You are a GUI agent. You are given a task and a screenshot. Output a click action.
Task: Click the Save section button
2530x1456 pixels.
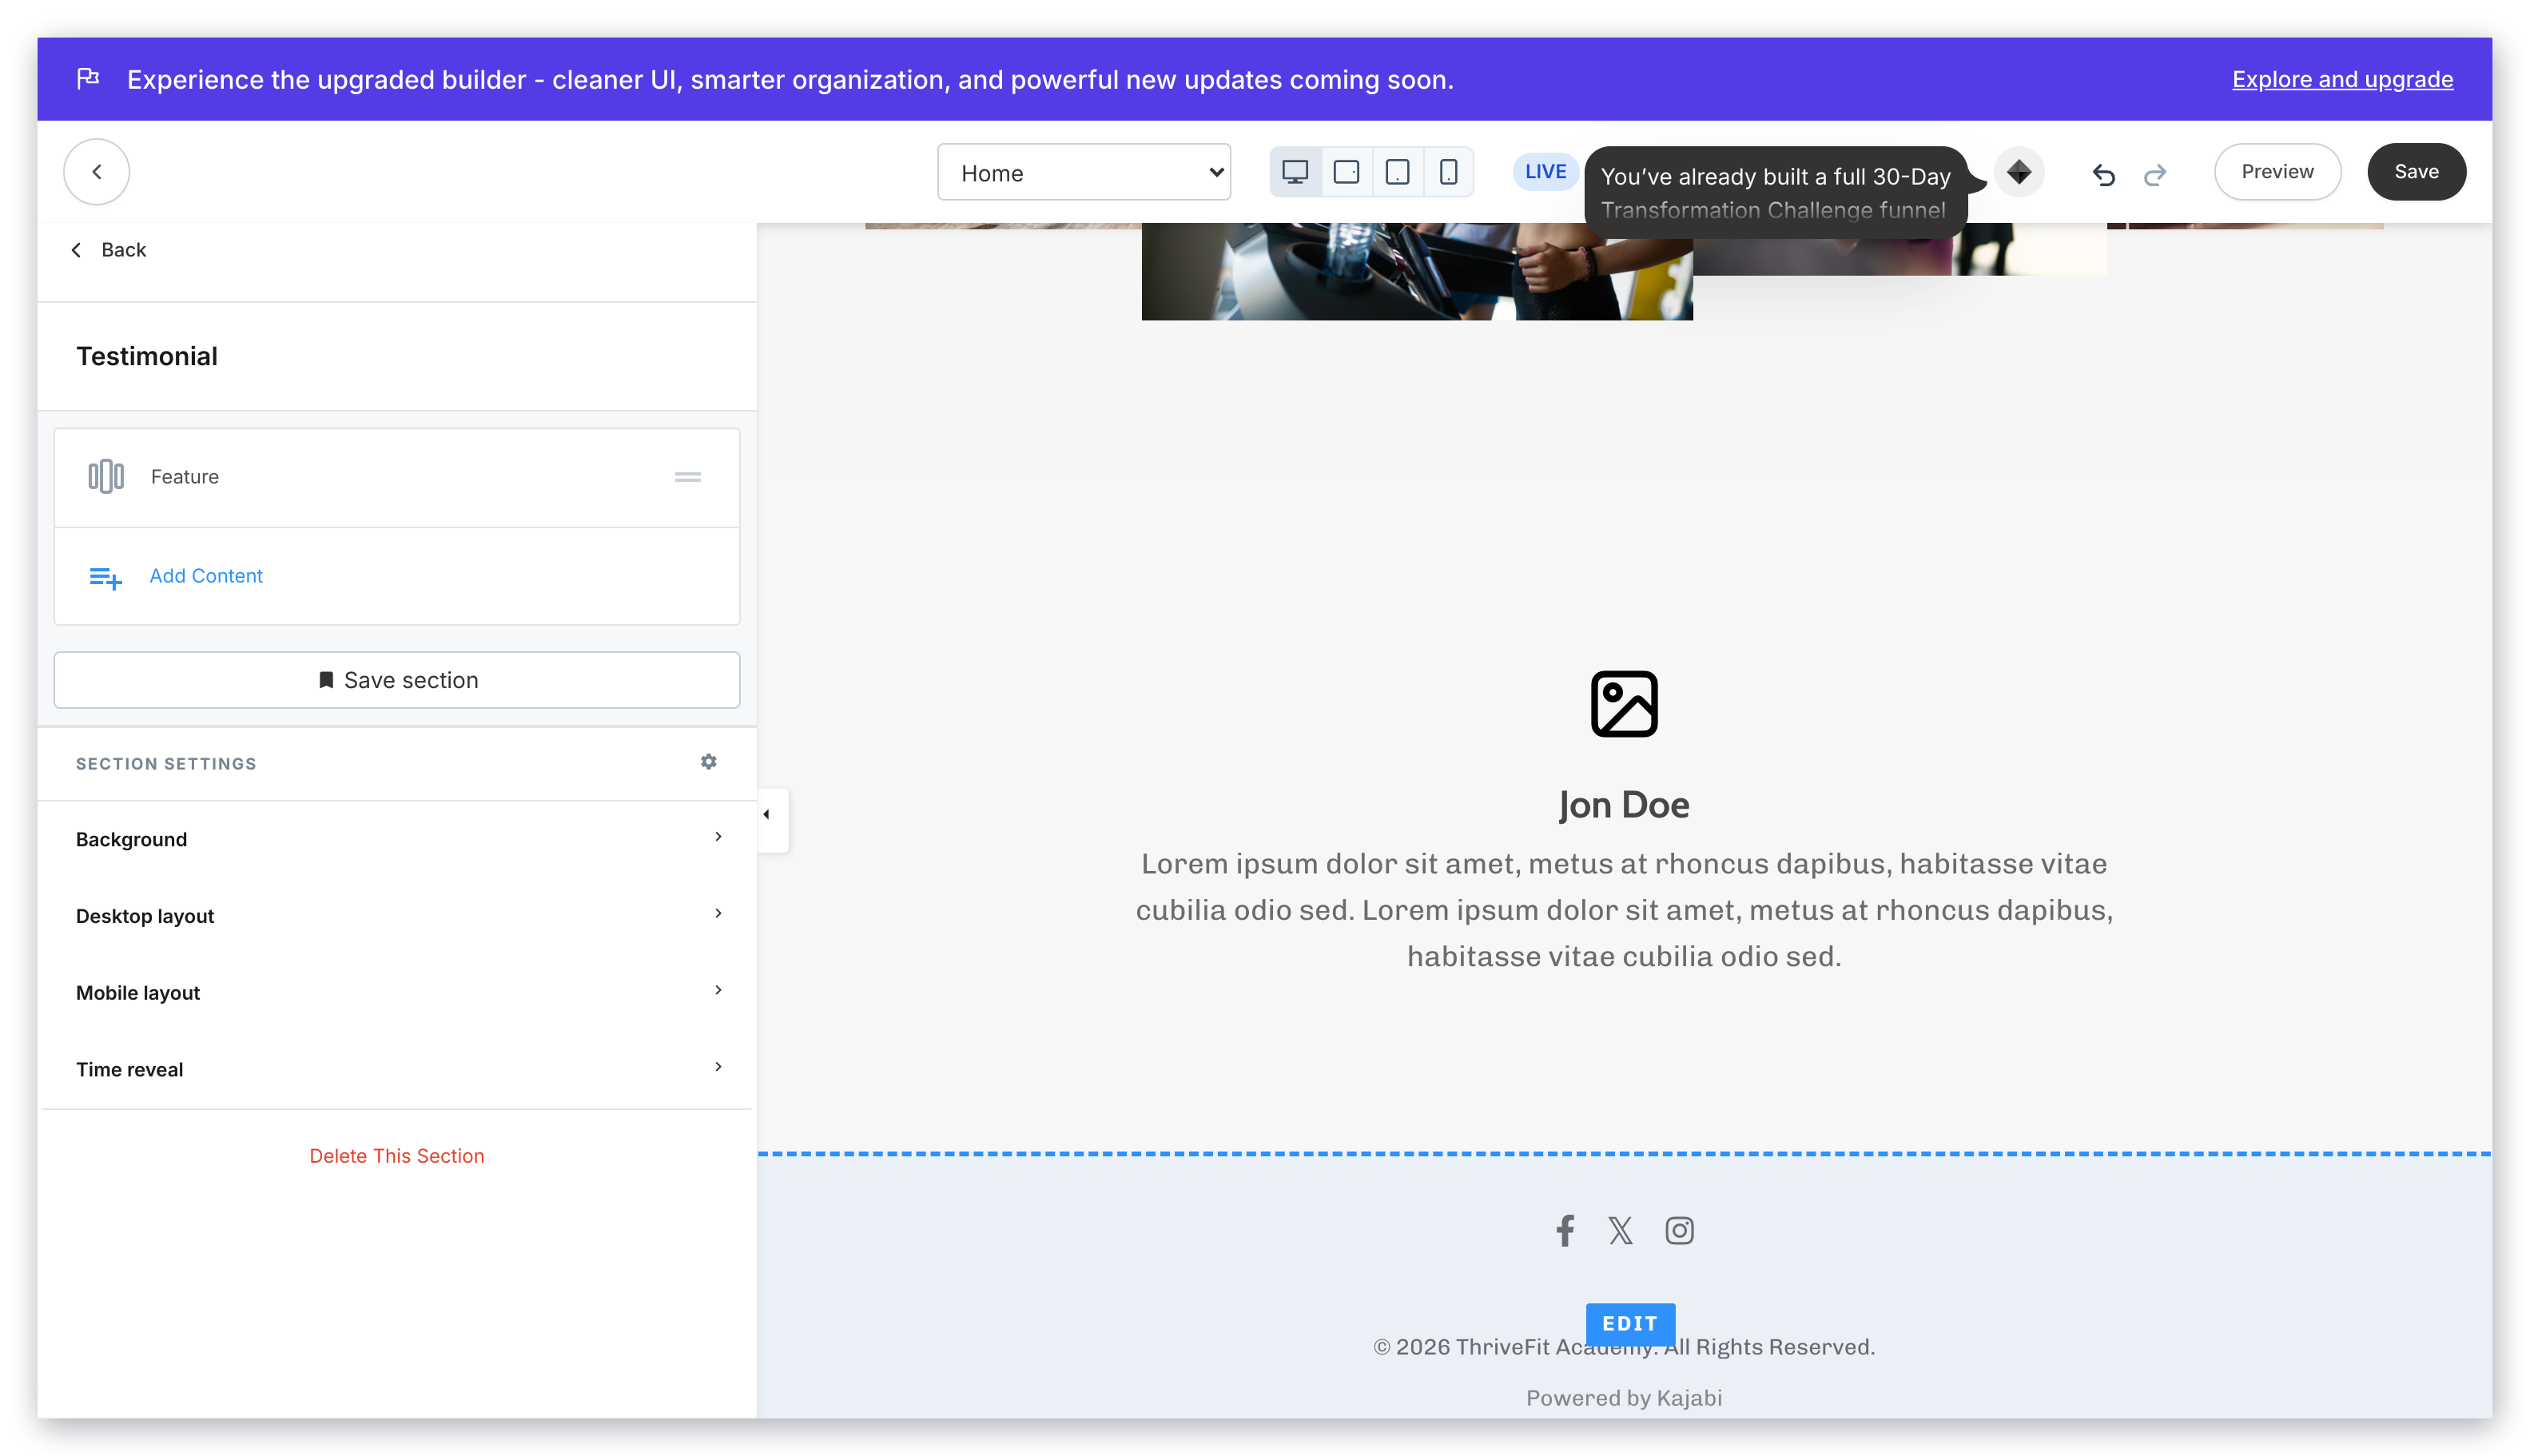tap(396, 680)
